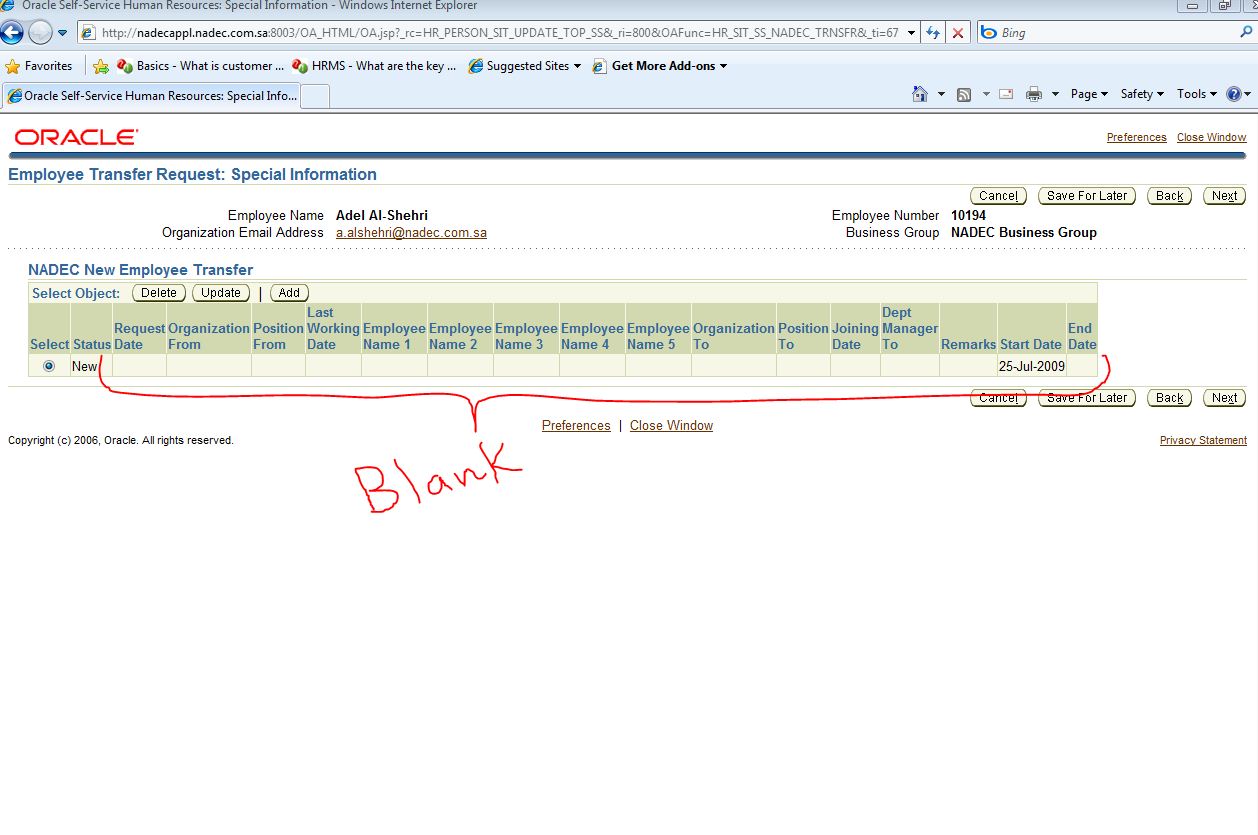Click 'NADEC Business Group' value text
Viewport: 1258px width, 835px height.
click(x=1024, y=233)
